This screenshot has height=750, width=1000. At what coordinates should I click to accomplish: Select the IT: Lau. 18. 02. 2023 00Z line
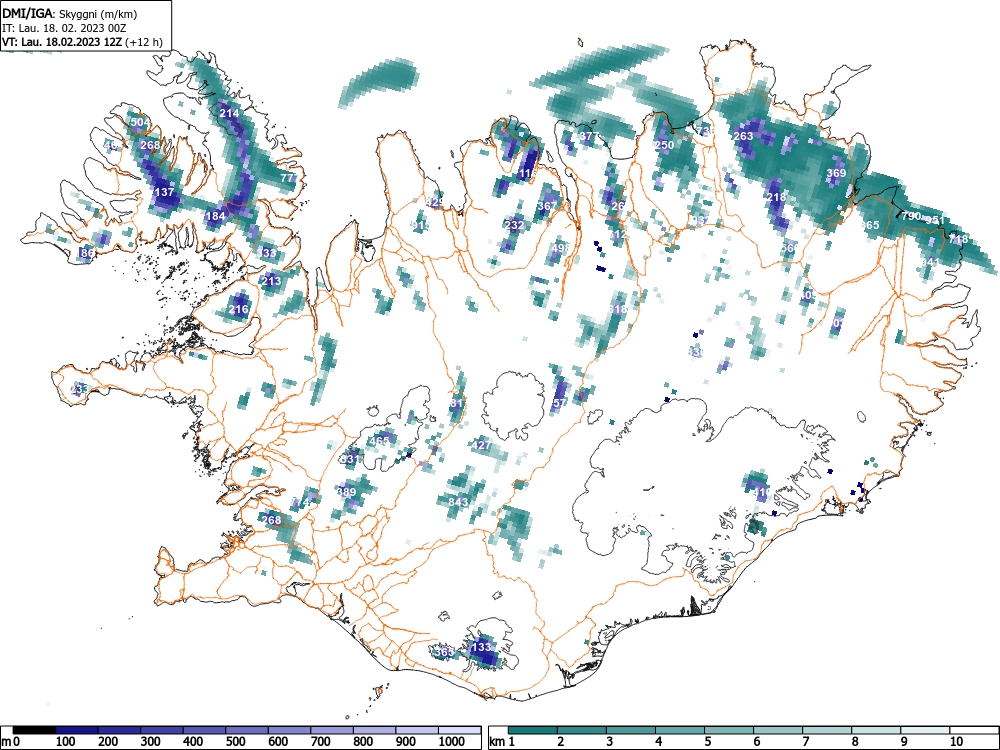click(x=64, y=28)
